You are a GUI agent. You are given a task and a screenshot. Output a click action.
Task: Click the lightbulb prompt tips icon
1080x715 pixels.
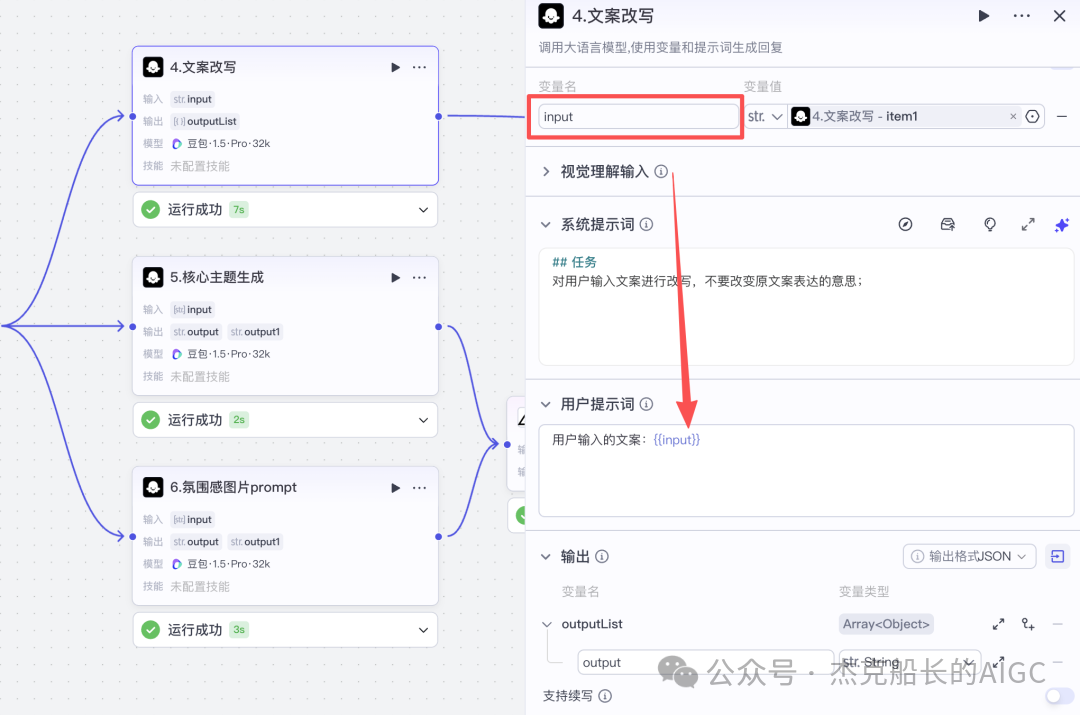[x=989, y=225]
